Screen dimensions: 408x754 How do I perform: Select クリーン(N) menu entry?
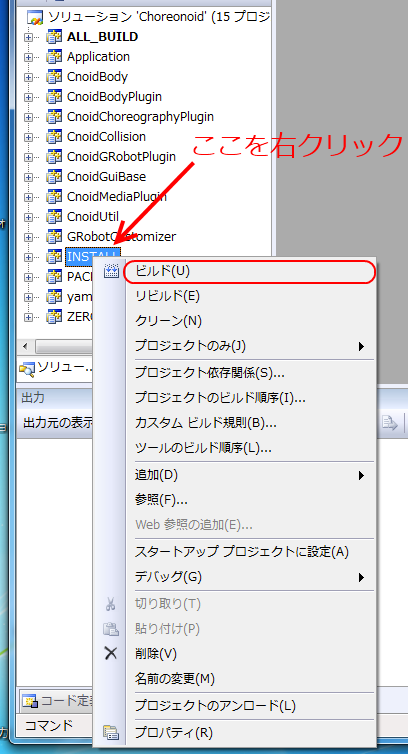click(x=168, y=321)
